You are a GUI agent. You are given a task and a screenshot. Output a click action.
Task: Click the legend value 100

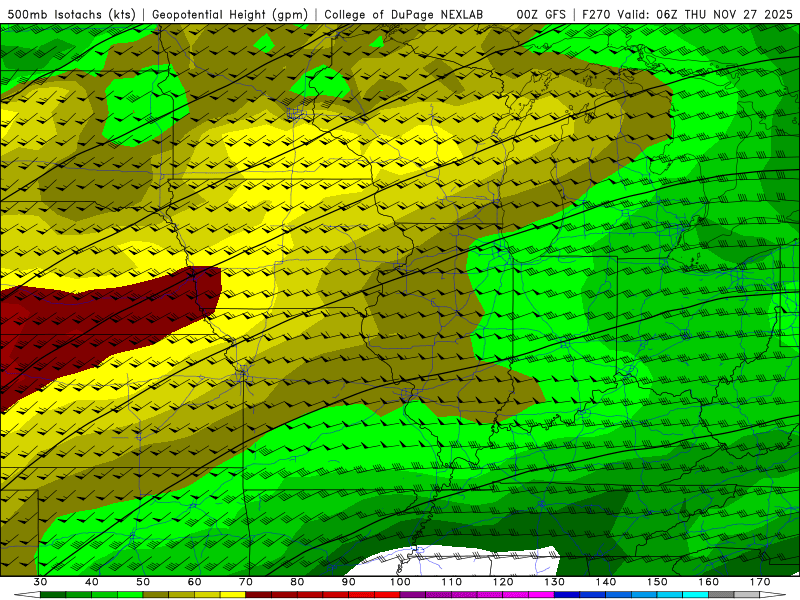click(400, 582)
